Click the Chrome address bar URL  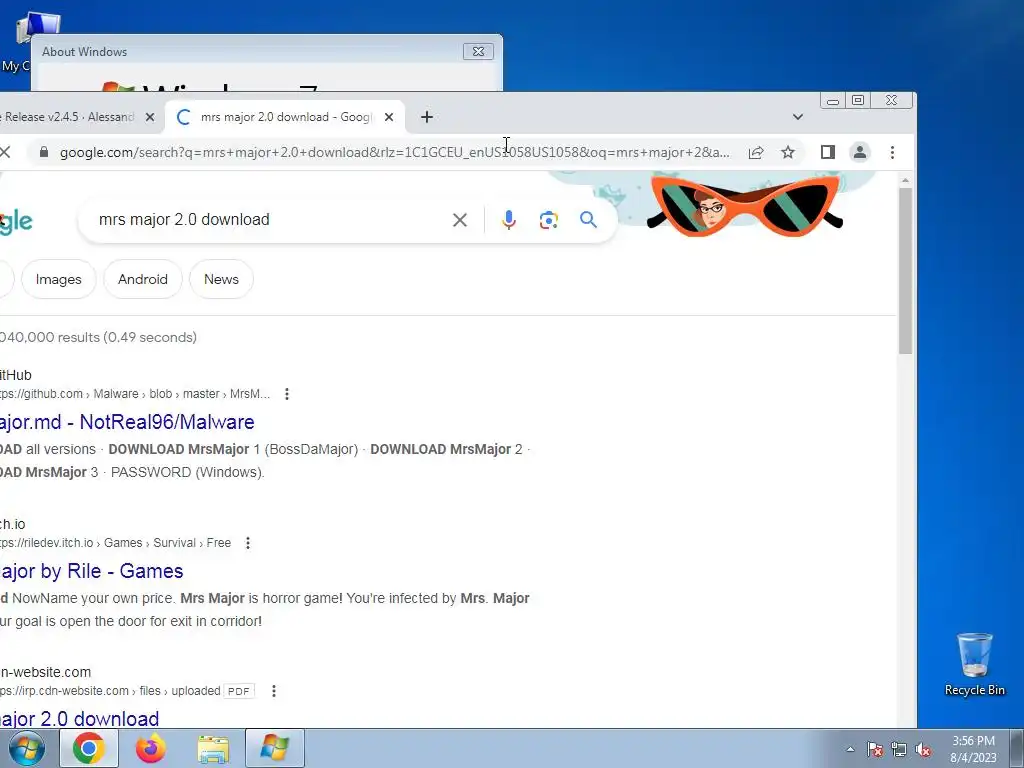(x=395, y=152)
